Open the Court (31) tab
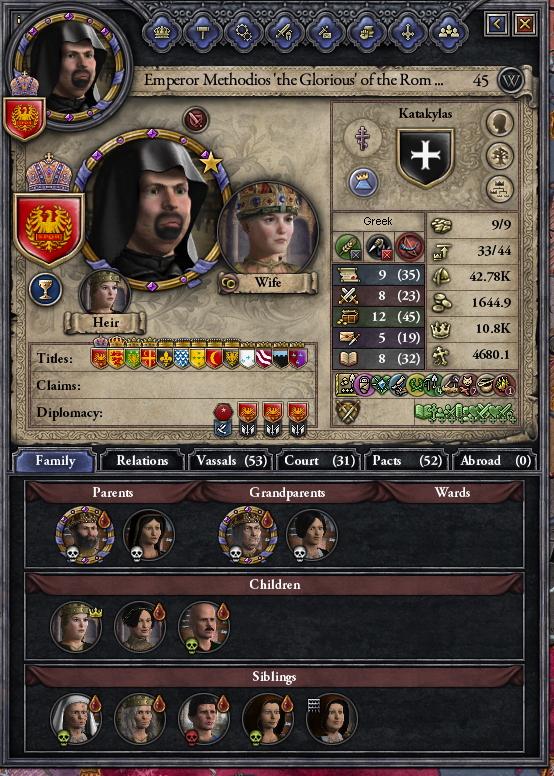554x776 pixels. pos(319,461)
